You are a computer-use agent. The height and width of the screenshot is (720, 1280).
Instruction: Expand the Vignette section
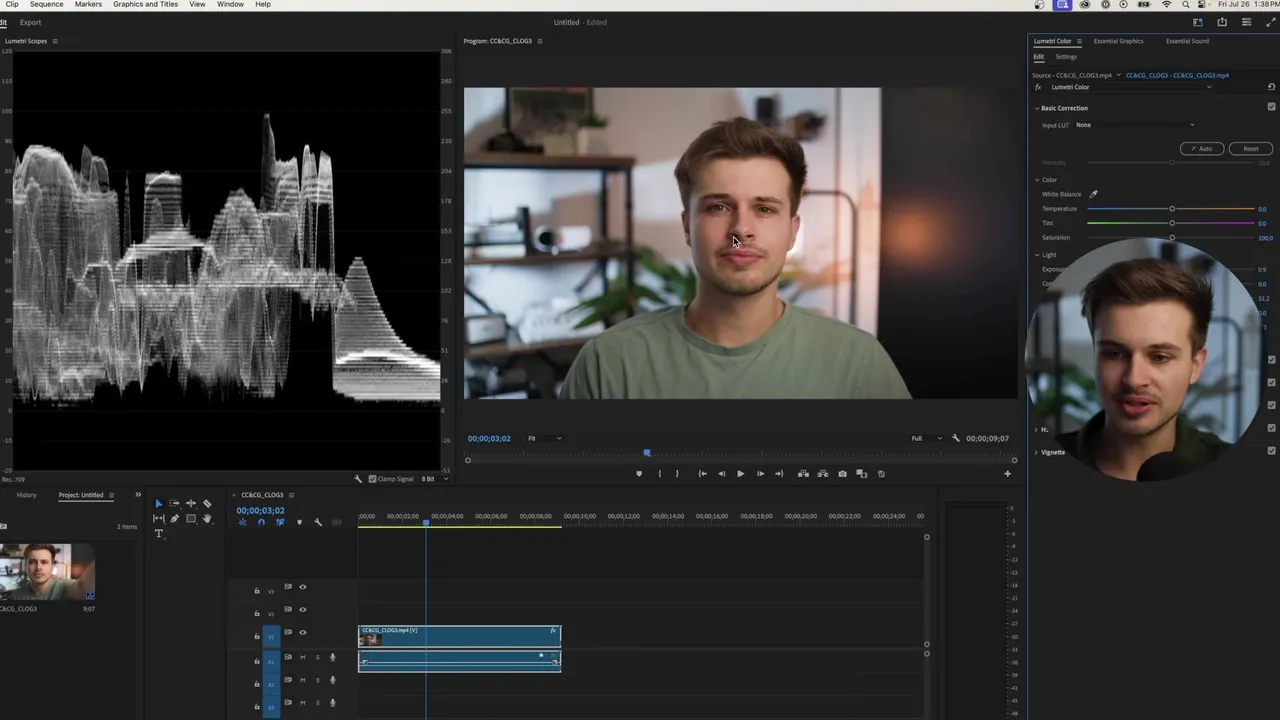coord(1037,452)
